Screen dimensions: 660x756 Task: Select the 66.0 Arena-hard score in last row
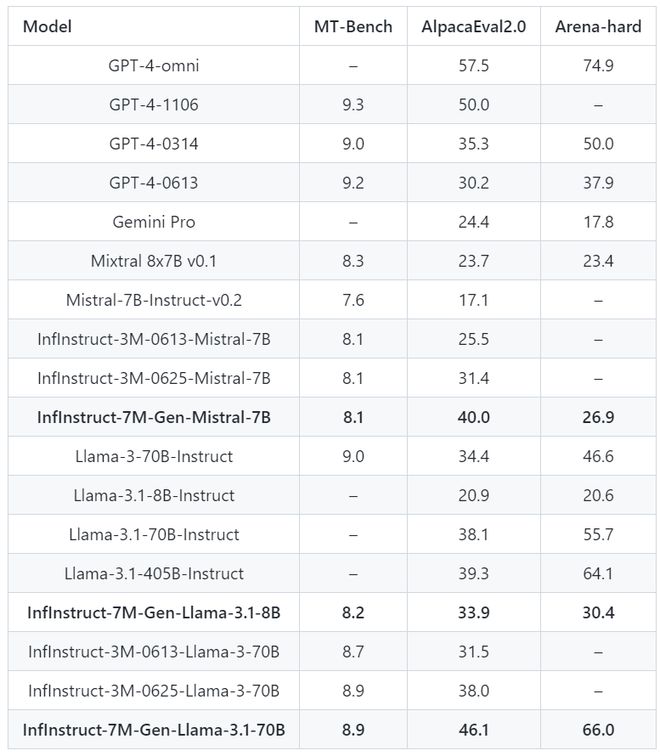[598, 729]
